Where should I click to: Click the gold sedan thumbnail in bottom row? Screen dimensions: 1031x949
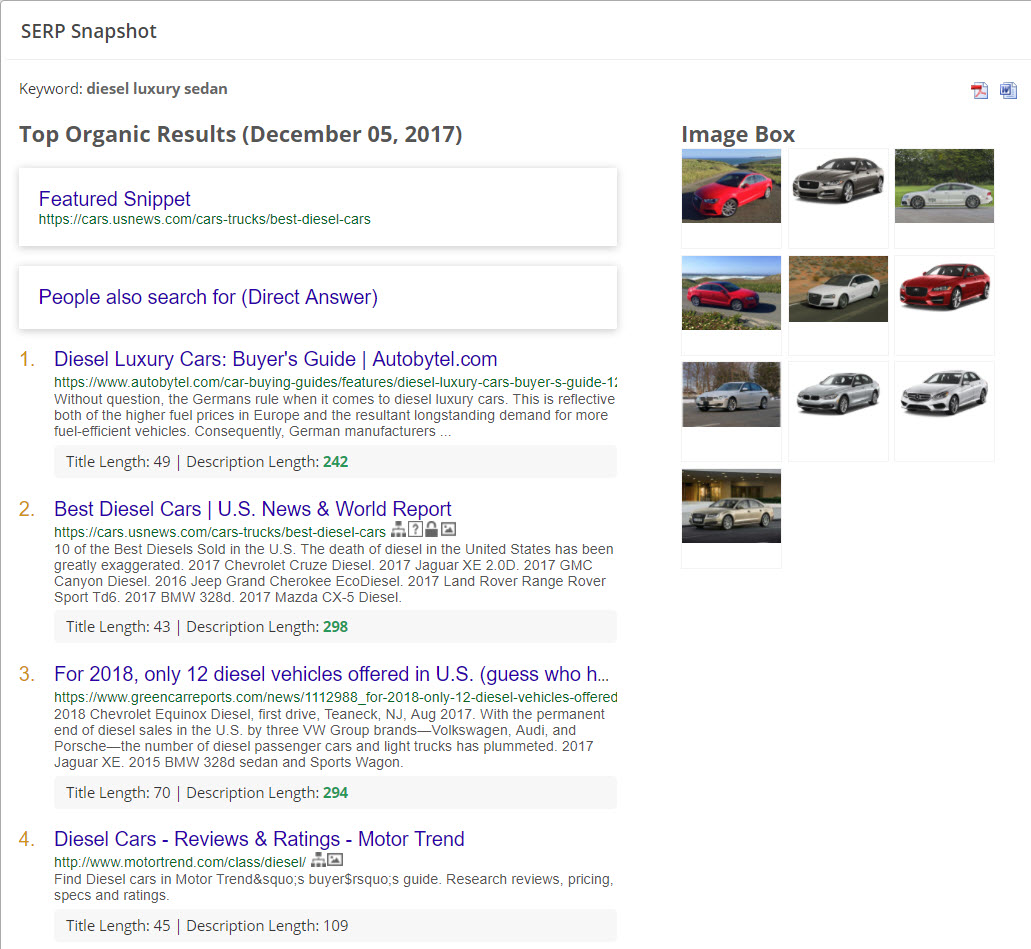click(x=731, y=506)
